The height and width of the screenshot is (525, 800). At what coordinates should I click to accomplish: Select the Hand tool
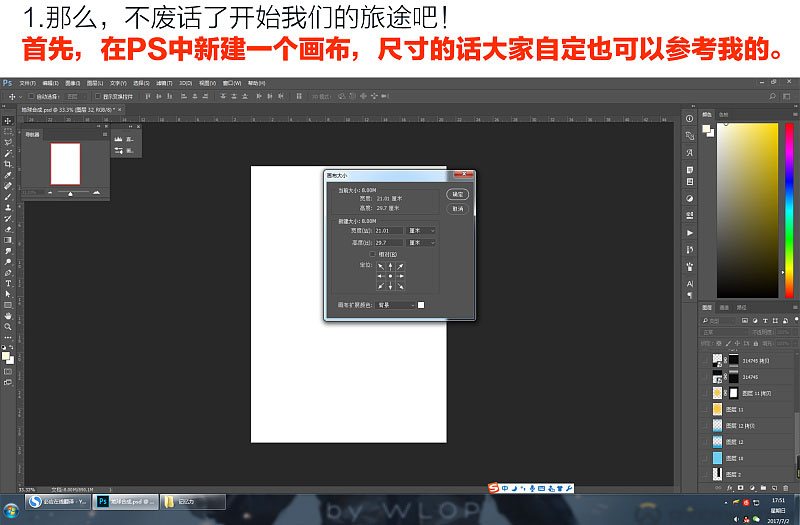(x=8, y=316)
